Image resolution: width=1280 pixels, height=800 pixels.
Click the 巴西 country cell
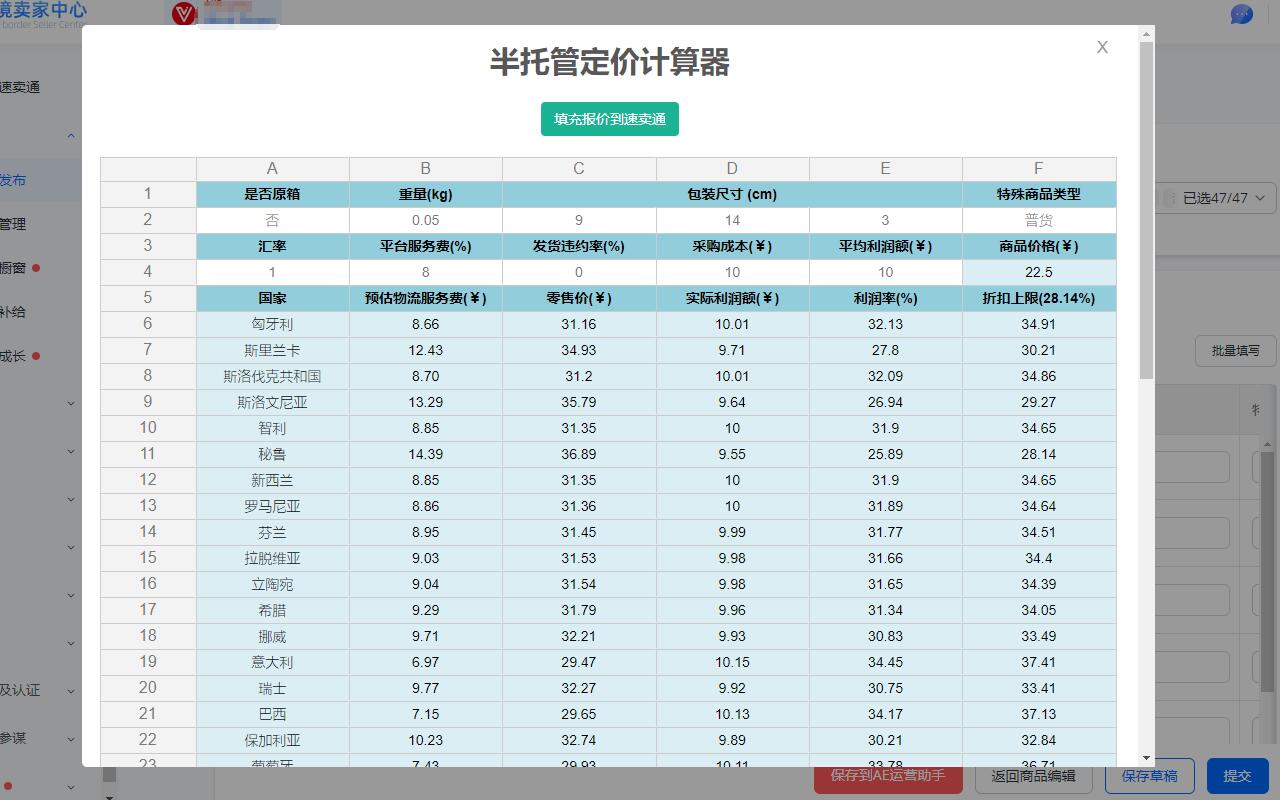tap(272, 714)
